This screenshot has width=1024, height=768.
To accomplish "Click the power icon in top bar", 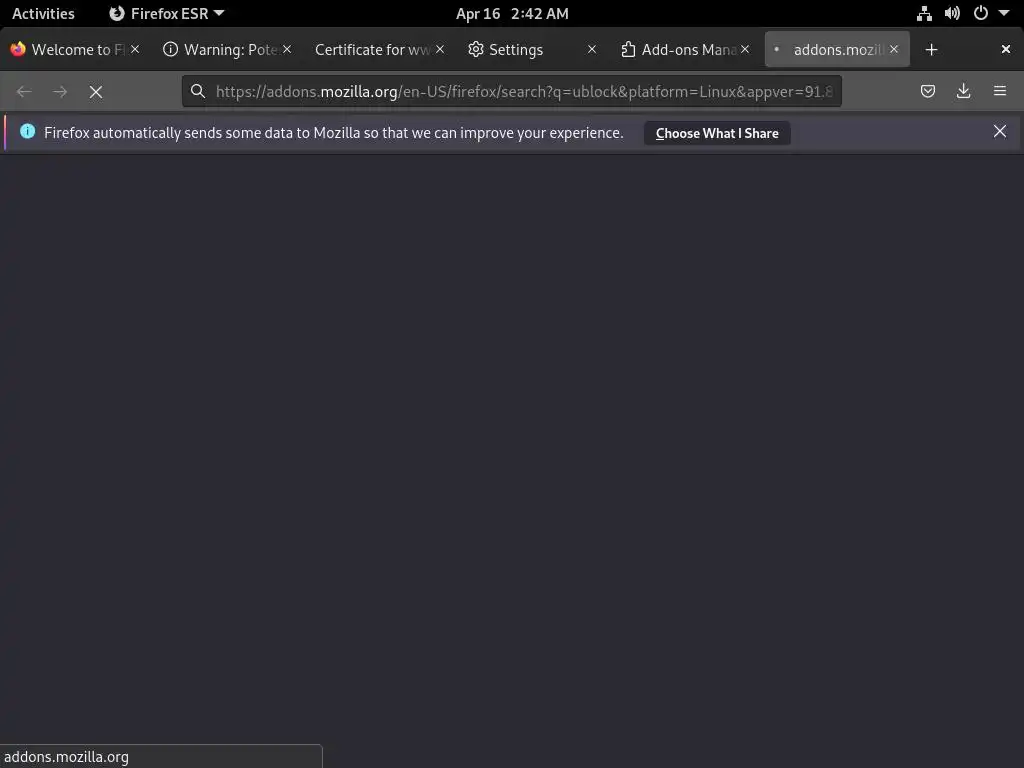I will point(980,13).
